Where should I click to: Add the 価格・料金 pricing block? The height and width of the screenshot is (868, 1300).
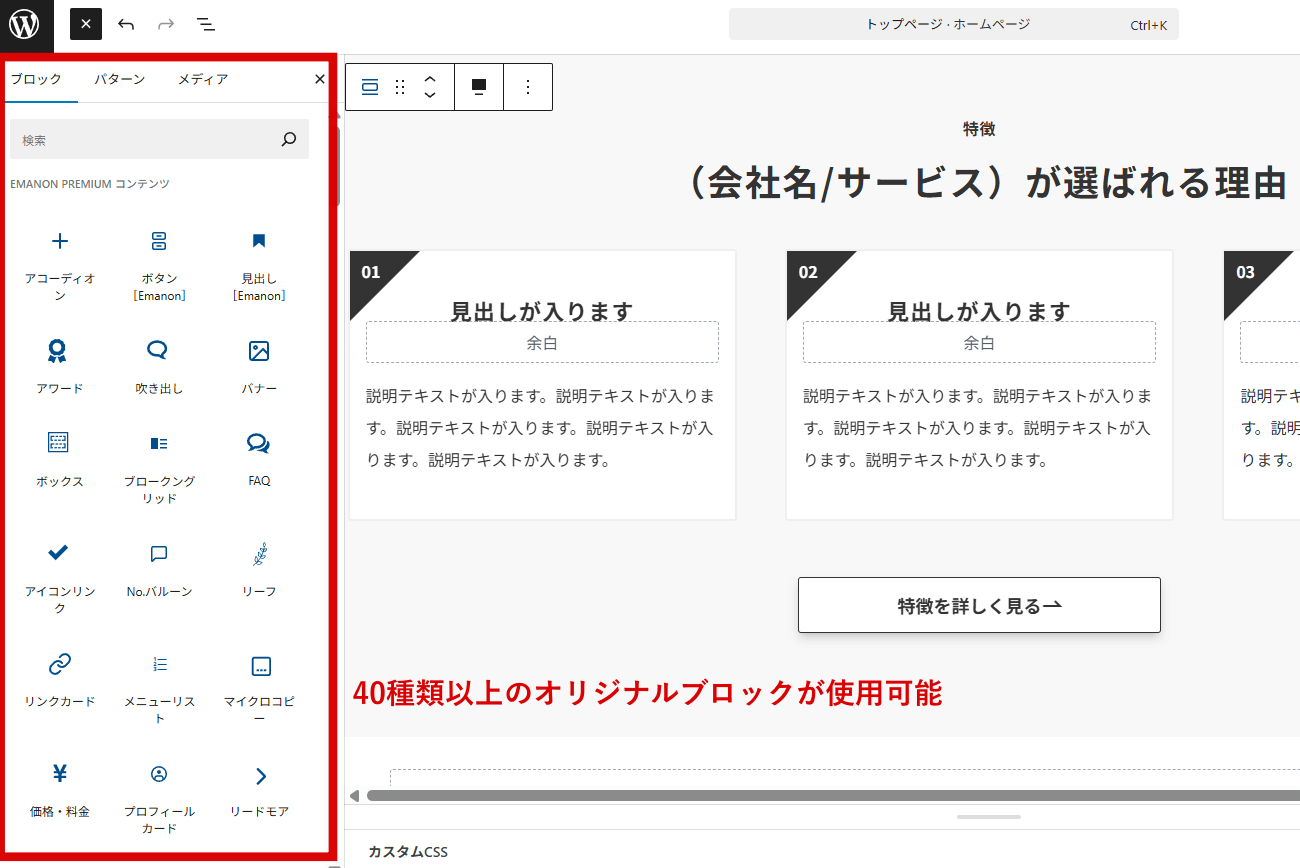pos(60,788)
